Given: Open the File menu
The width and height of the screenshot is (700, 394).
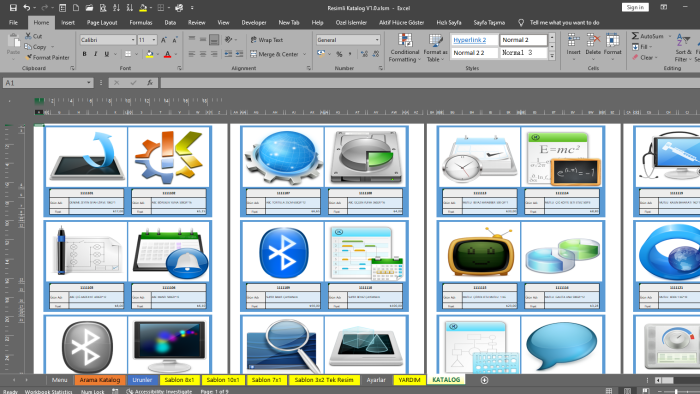Looking at the screenshot, I should pos(13,22).
